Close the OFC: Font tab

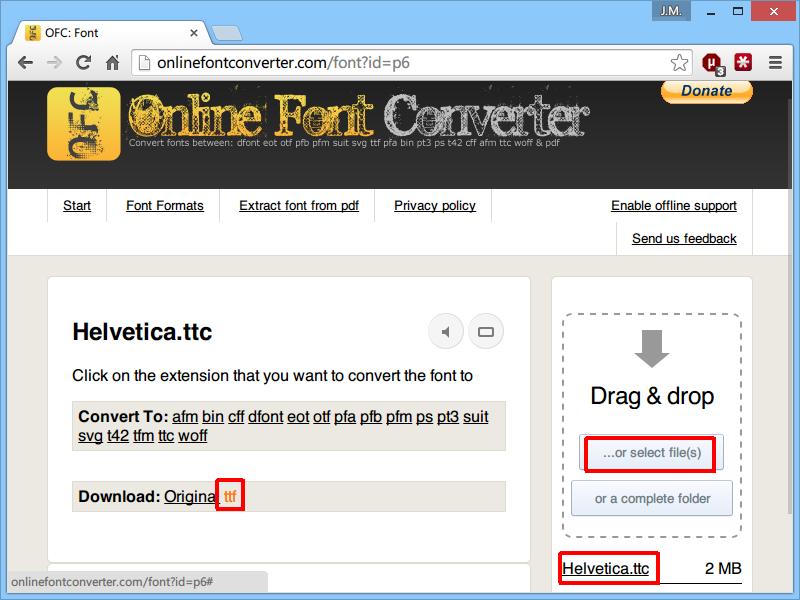pos(194,33)
